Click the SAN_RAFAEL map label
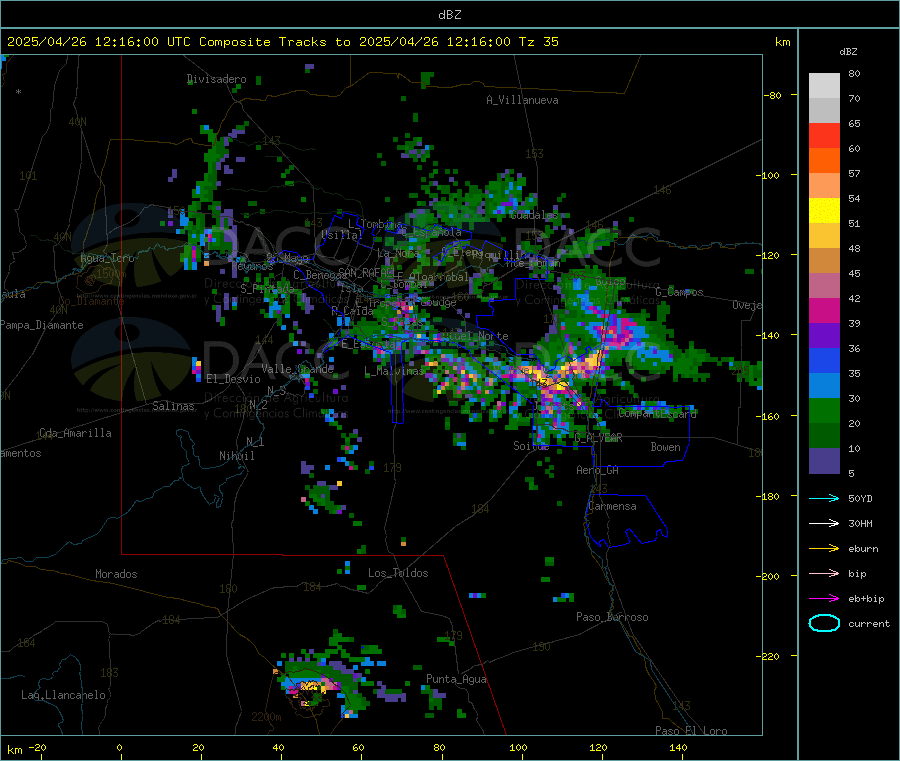This screenshot has height=761, width=900. (x=366, y=272)
